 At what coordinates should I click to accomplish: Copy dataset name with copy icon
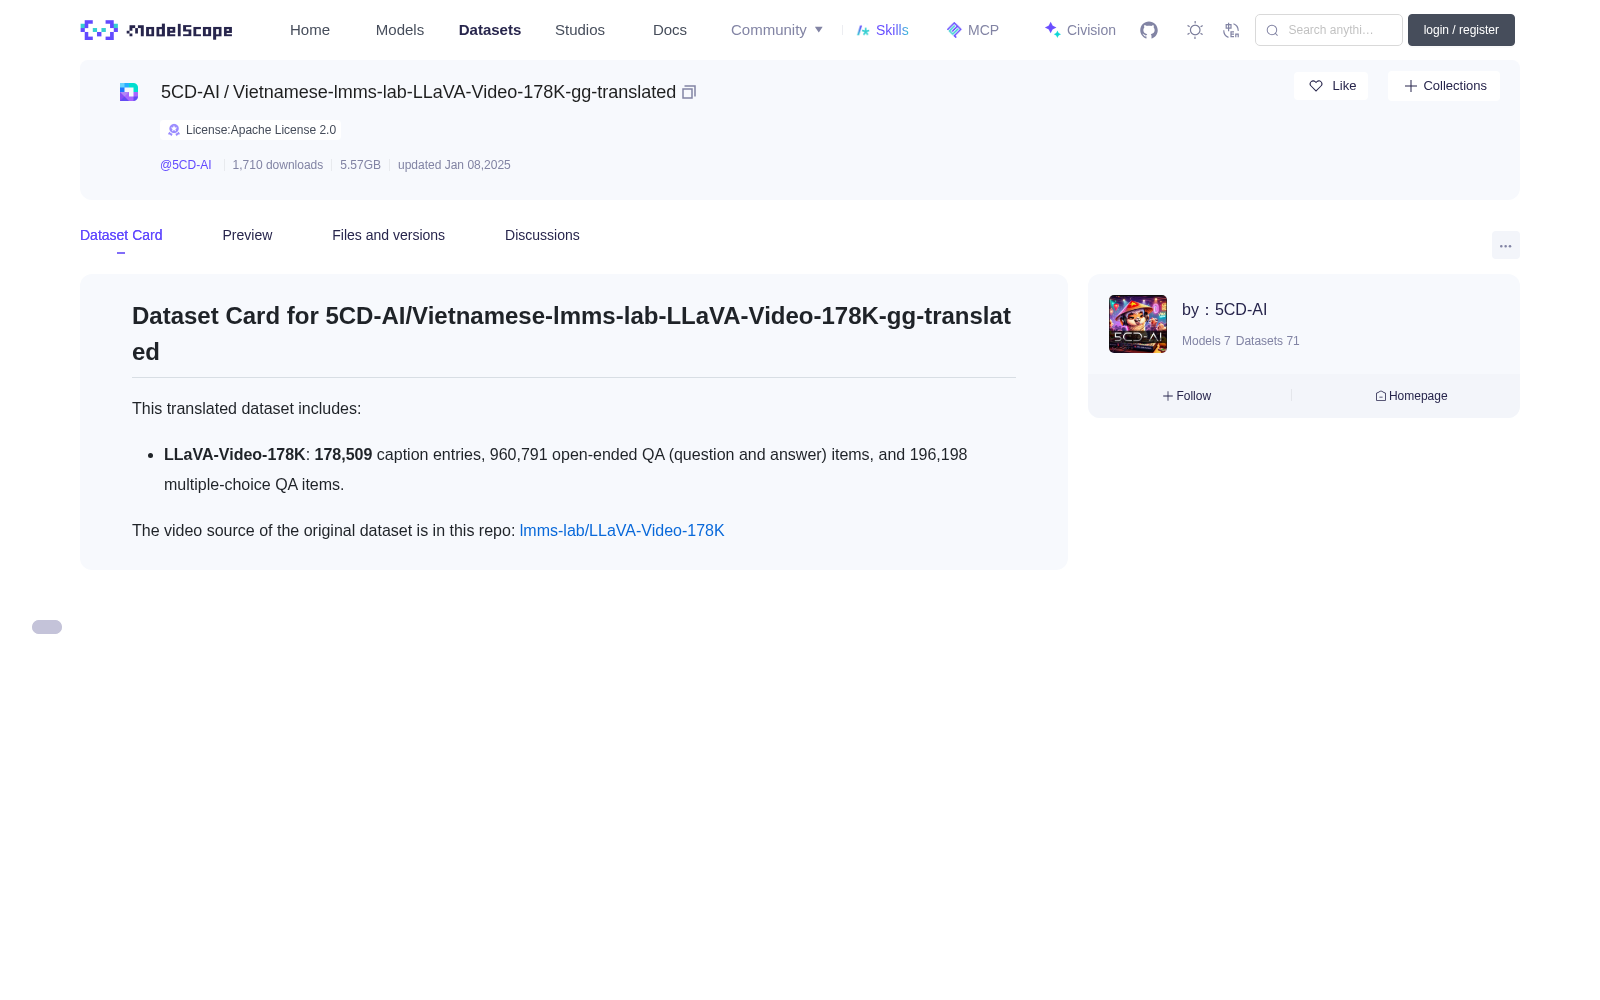click(689, 92)
